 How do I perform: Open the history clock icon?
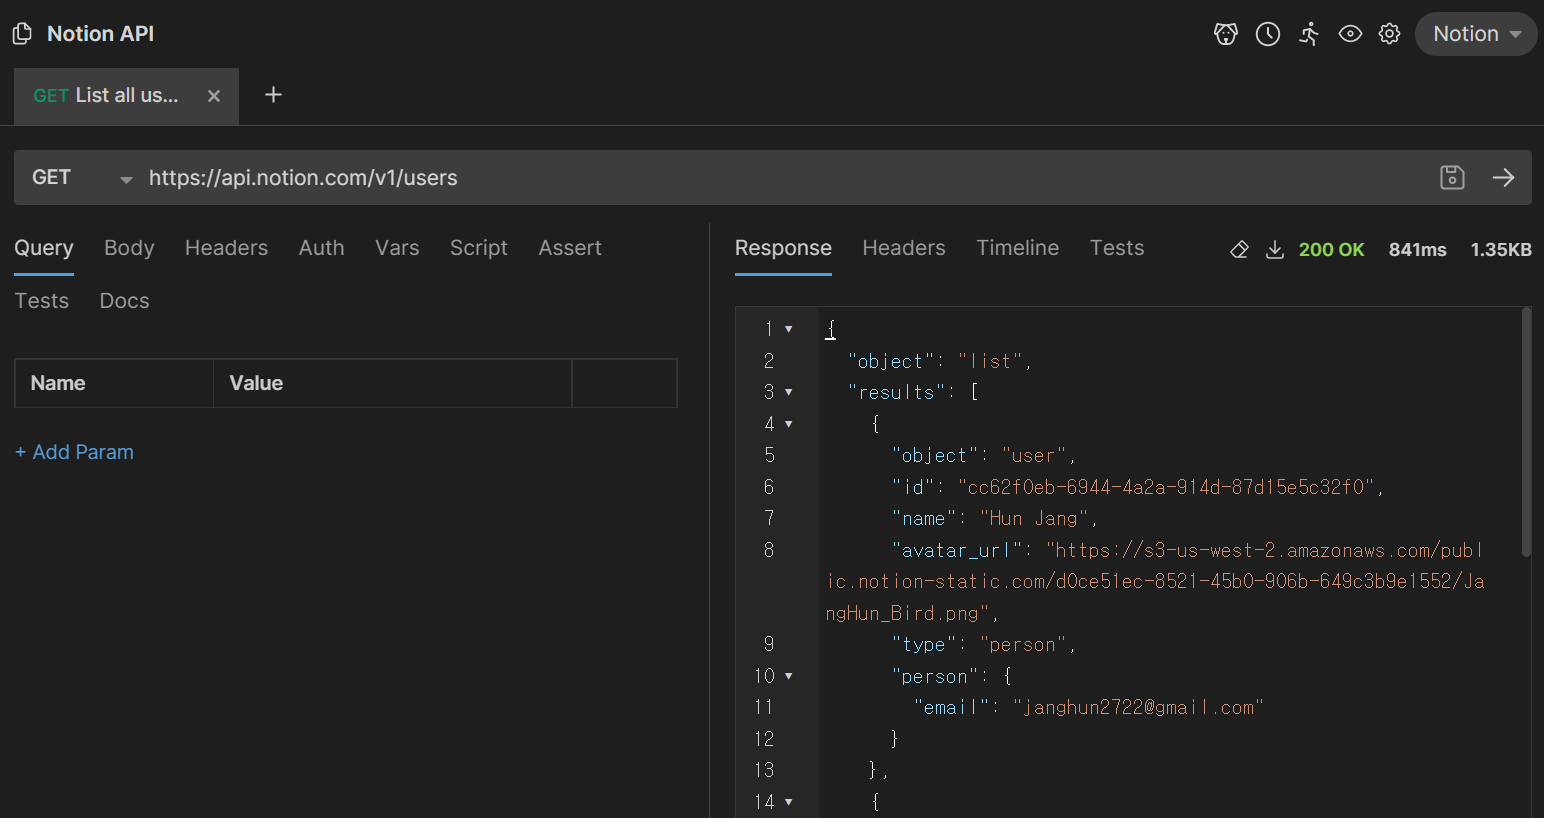click(x=1268, y=34)
